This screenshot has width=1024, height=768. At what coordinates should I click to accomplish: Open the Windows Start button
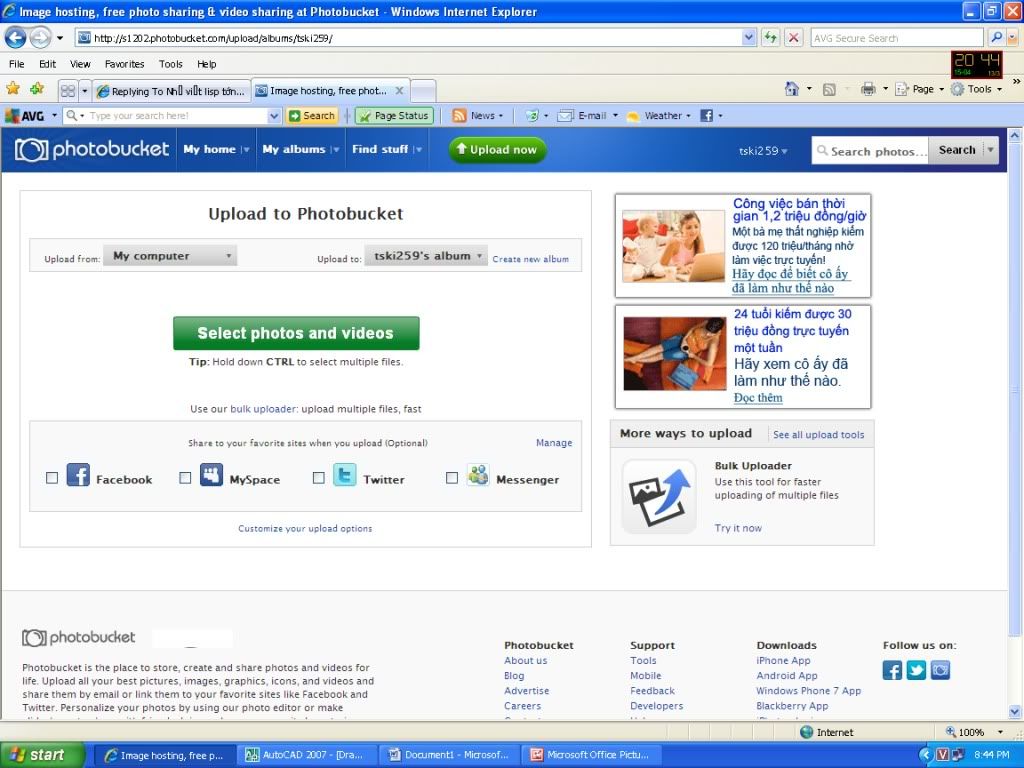43,755
